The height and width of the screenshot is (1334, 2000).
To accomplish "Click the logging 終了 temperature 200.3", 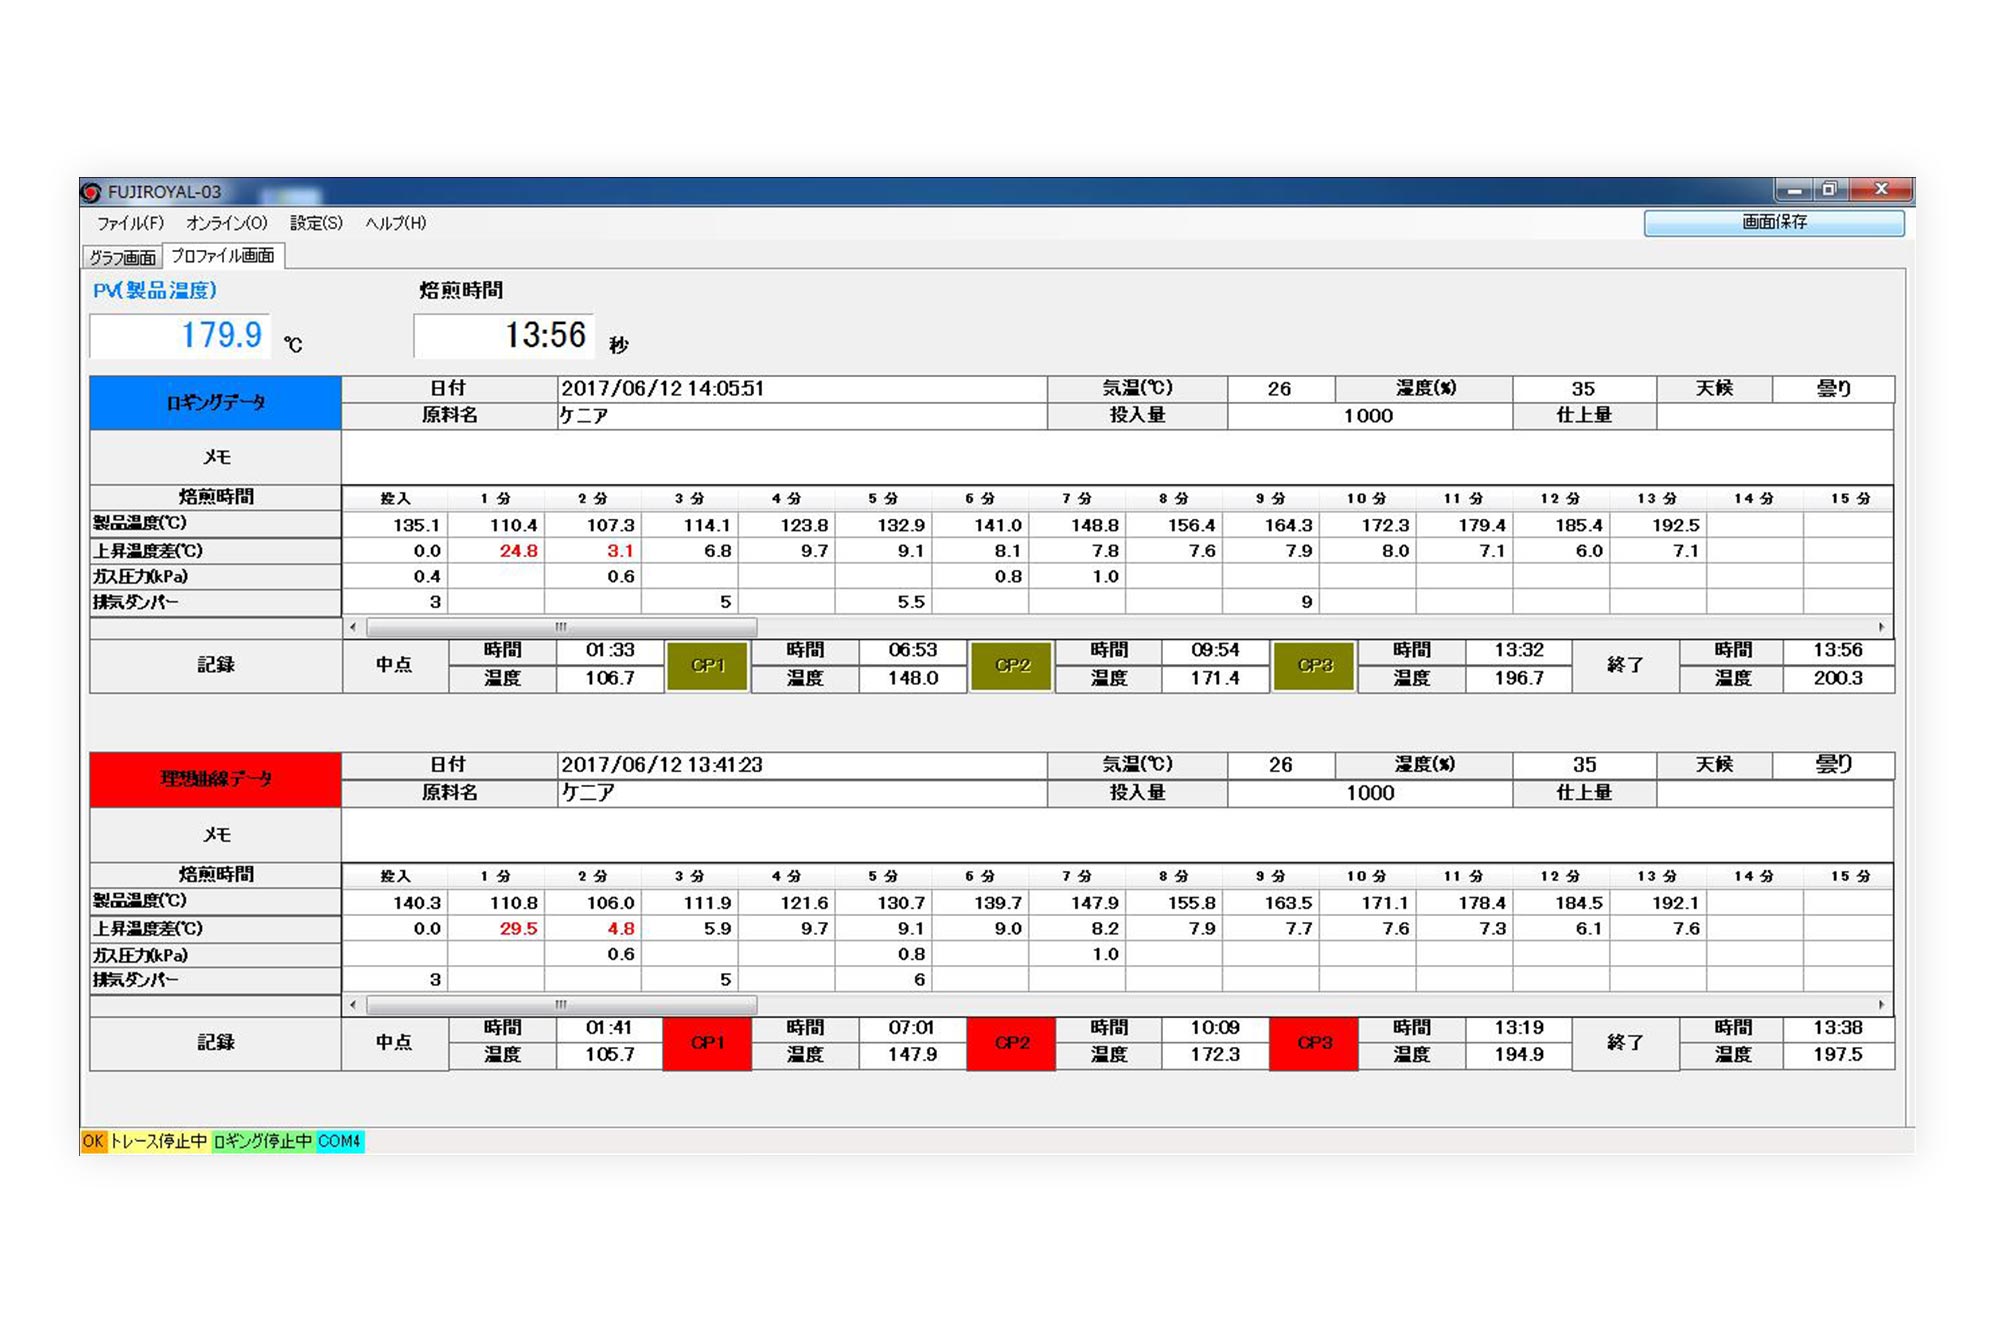I will point(1837,678).
